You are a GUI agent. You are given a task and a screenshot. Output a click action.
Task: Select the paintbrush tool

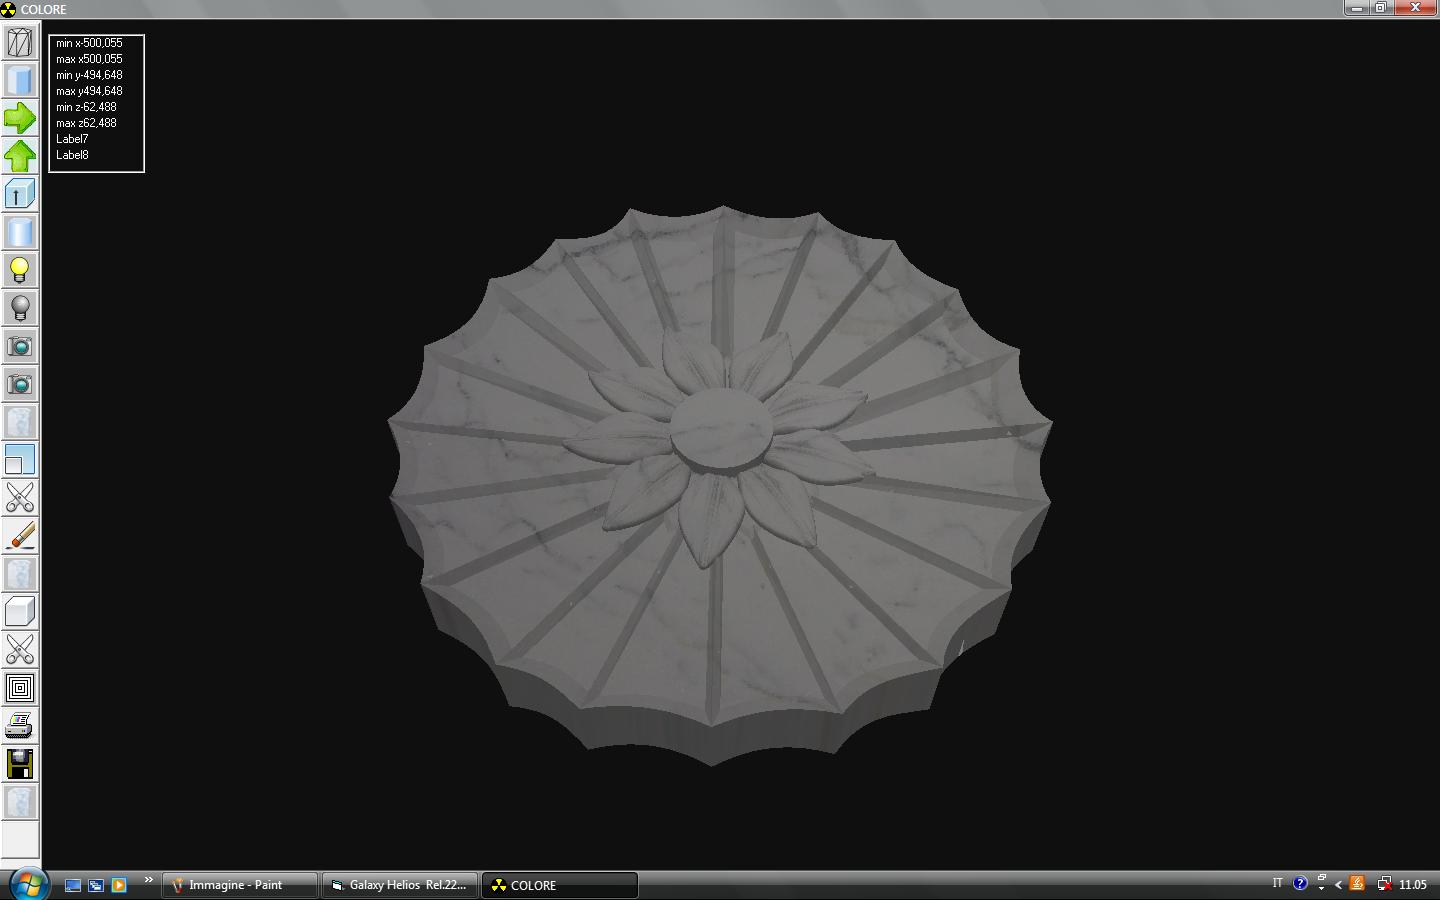pyautogui.click(x=20, y=536)
